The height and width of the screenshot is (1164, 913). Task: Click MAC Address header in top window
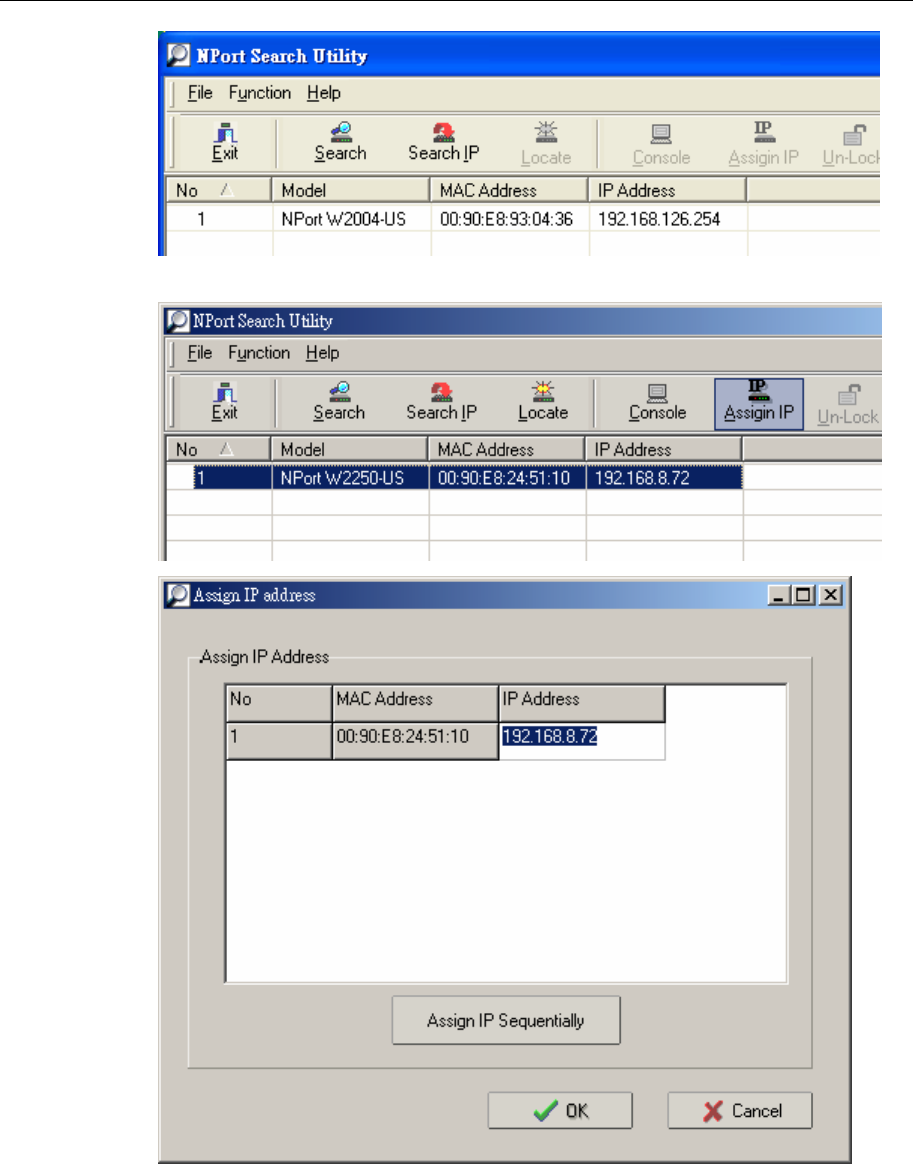click(x=509, y=190)
